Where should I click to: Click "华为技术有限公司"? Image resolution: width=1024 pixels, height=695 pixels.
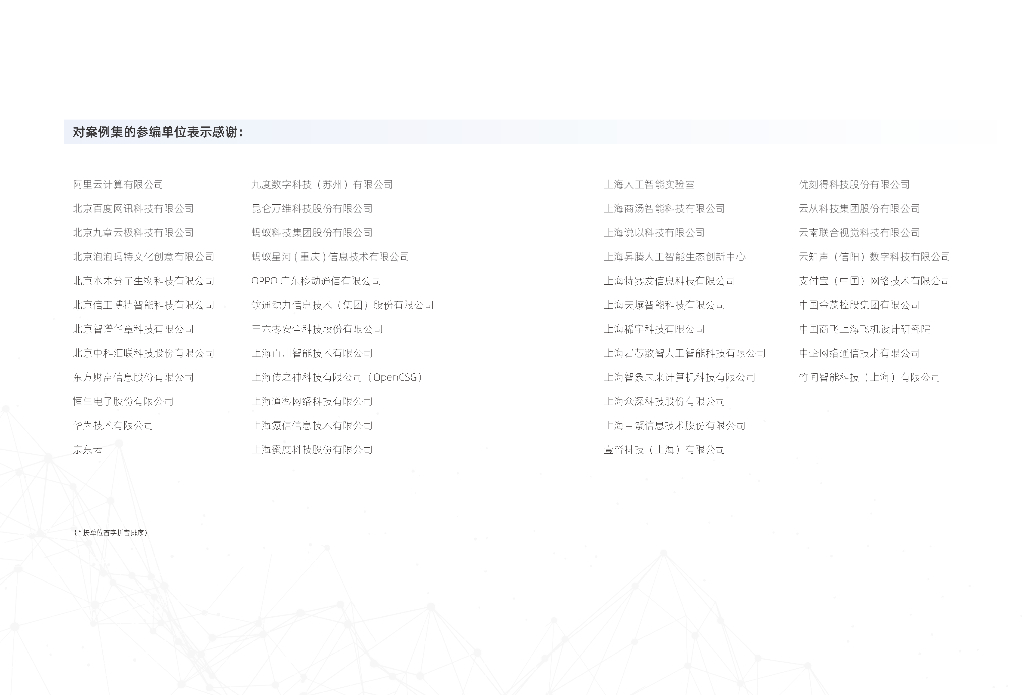tap(112, 426)
